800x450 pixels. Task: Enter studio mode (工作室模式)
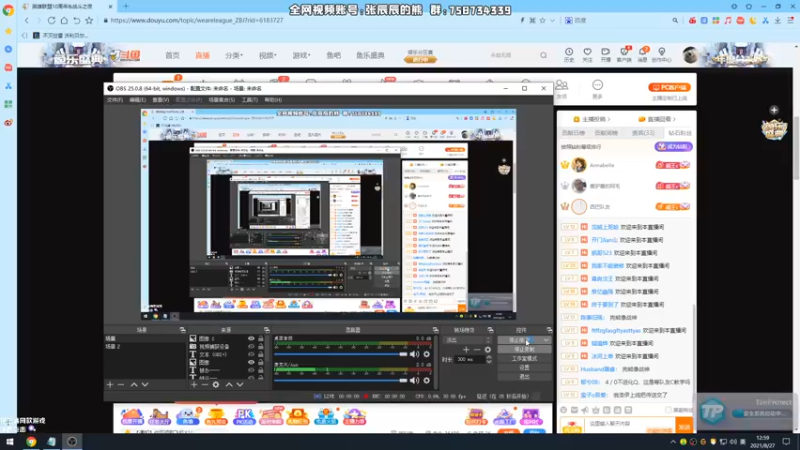click(x=524, y=359)
